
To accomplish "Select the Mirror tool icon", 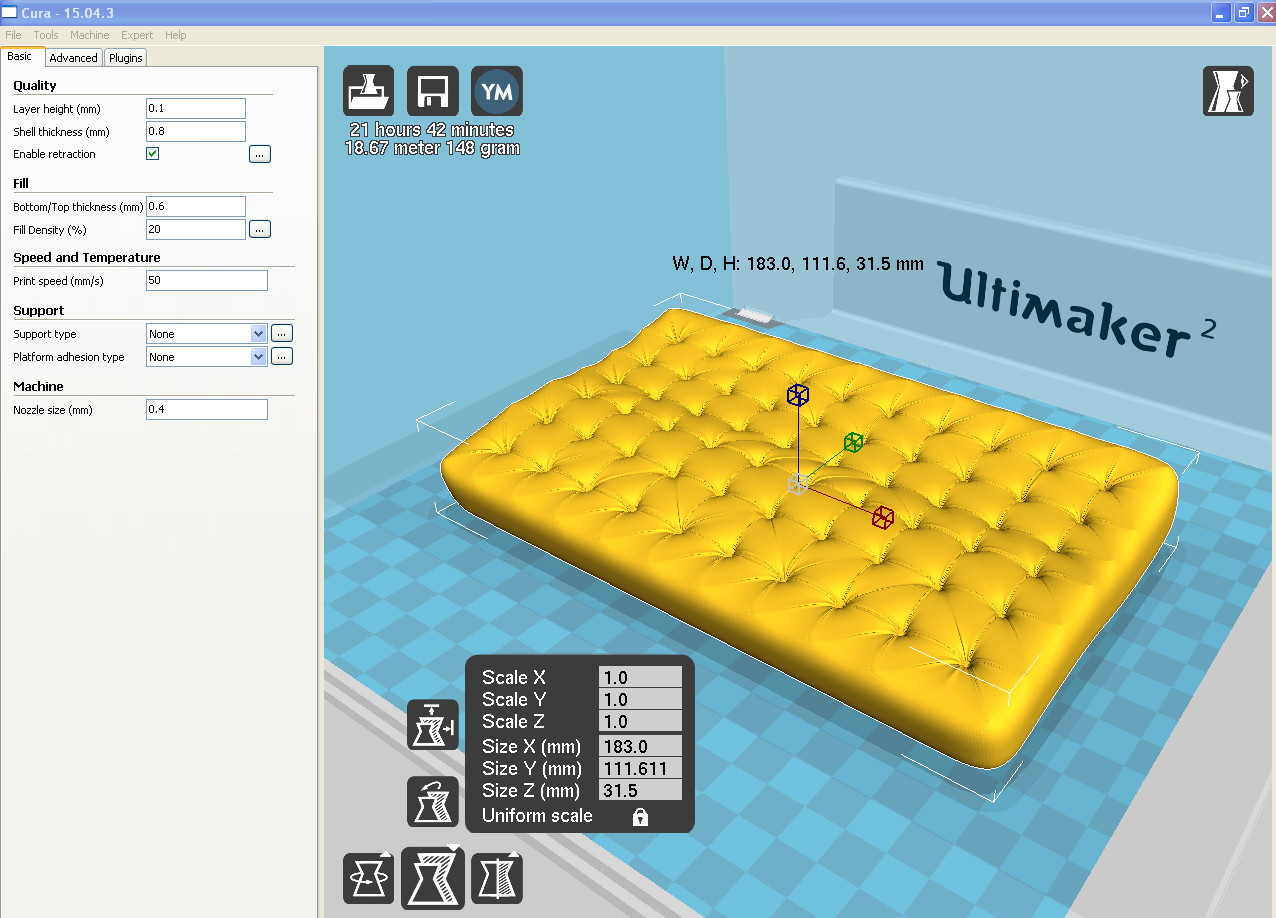I will pyautogui.click(x=497, y=878).
